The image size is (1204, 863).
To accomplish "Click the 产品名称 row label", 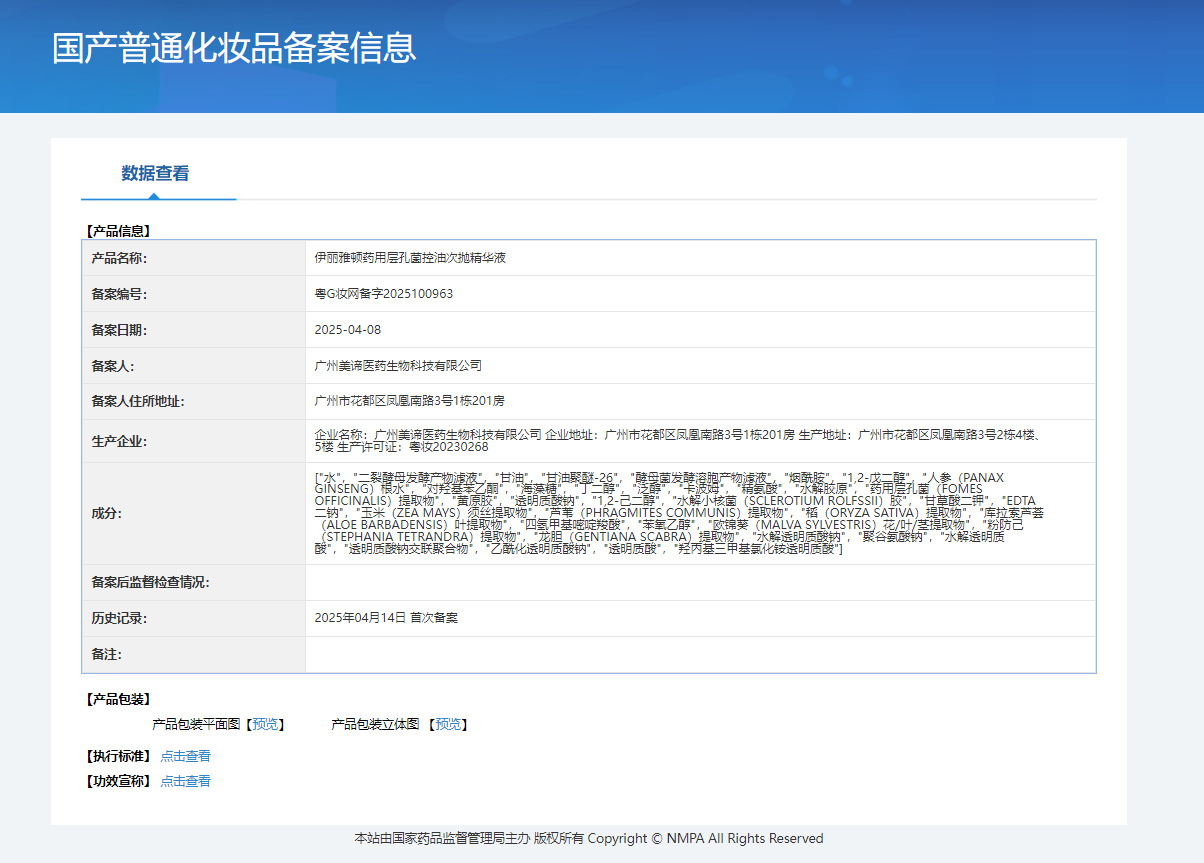I will pyautogui.click(x=119, y=258).
